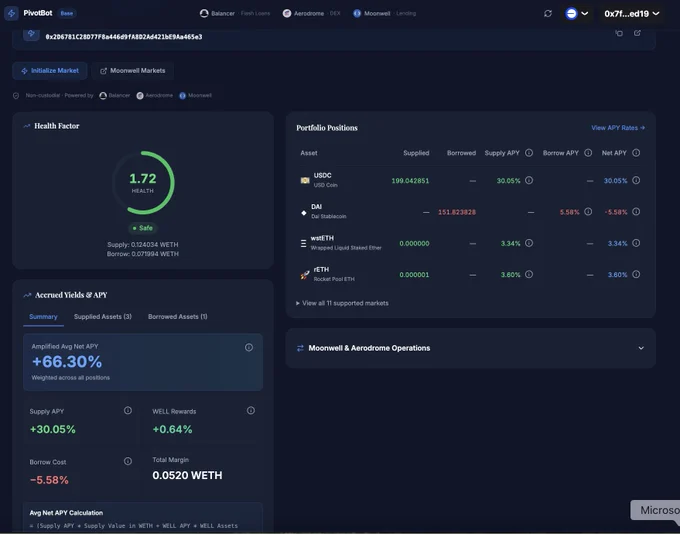Click the USDC supply APY info icon

529,180
